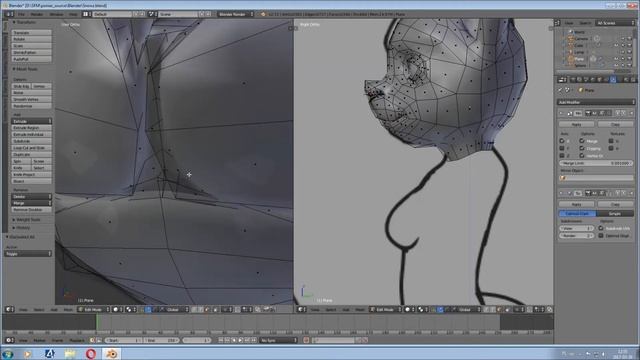Screen dimensions: 640x360
Task: Collapse the Mesh Tools panel header
Action: 25,69
